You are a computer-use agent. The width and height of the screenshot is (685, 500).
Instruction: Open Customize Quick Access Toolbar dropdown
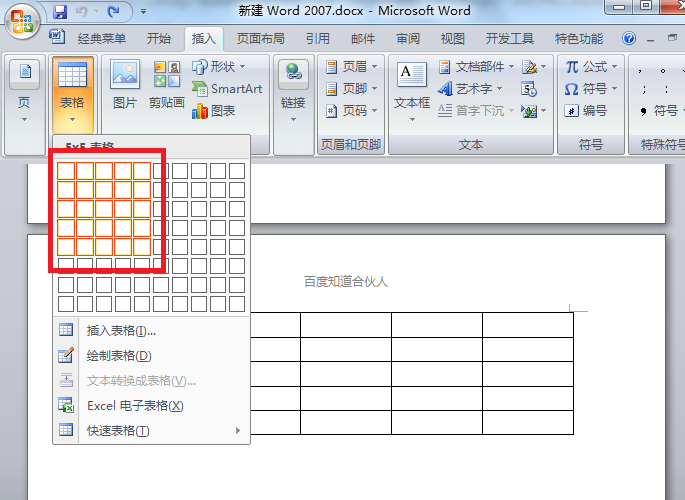(x=143, y=12)
